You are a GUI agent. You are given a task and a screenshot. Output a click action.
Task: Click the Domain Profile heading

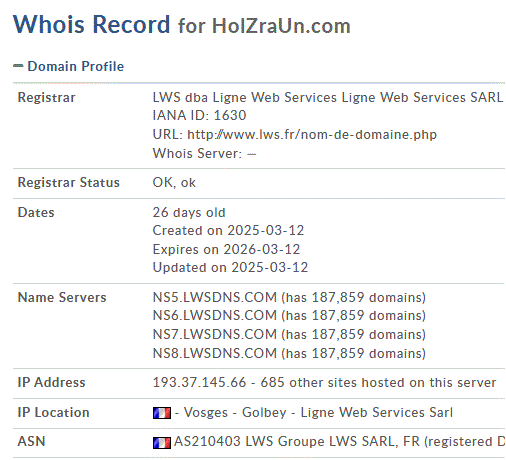[76, 66]
